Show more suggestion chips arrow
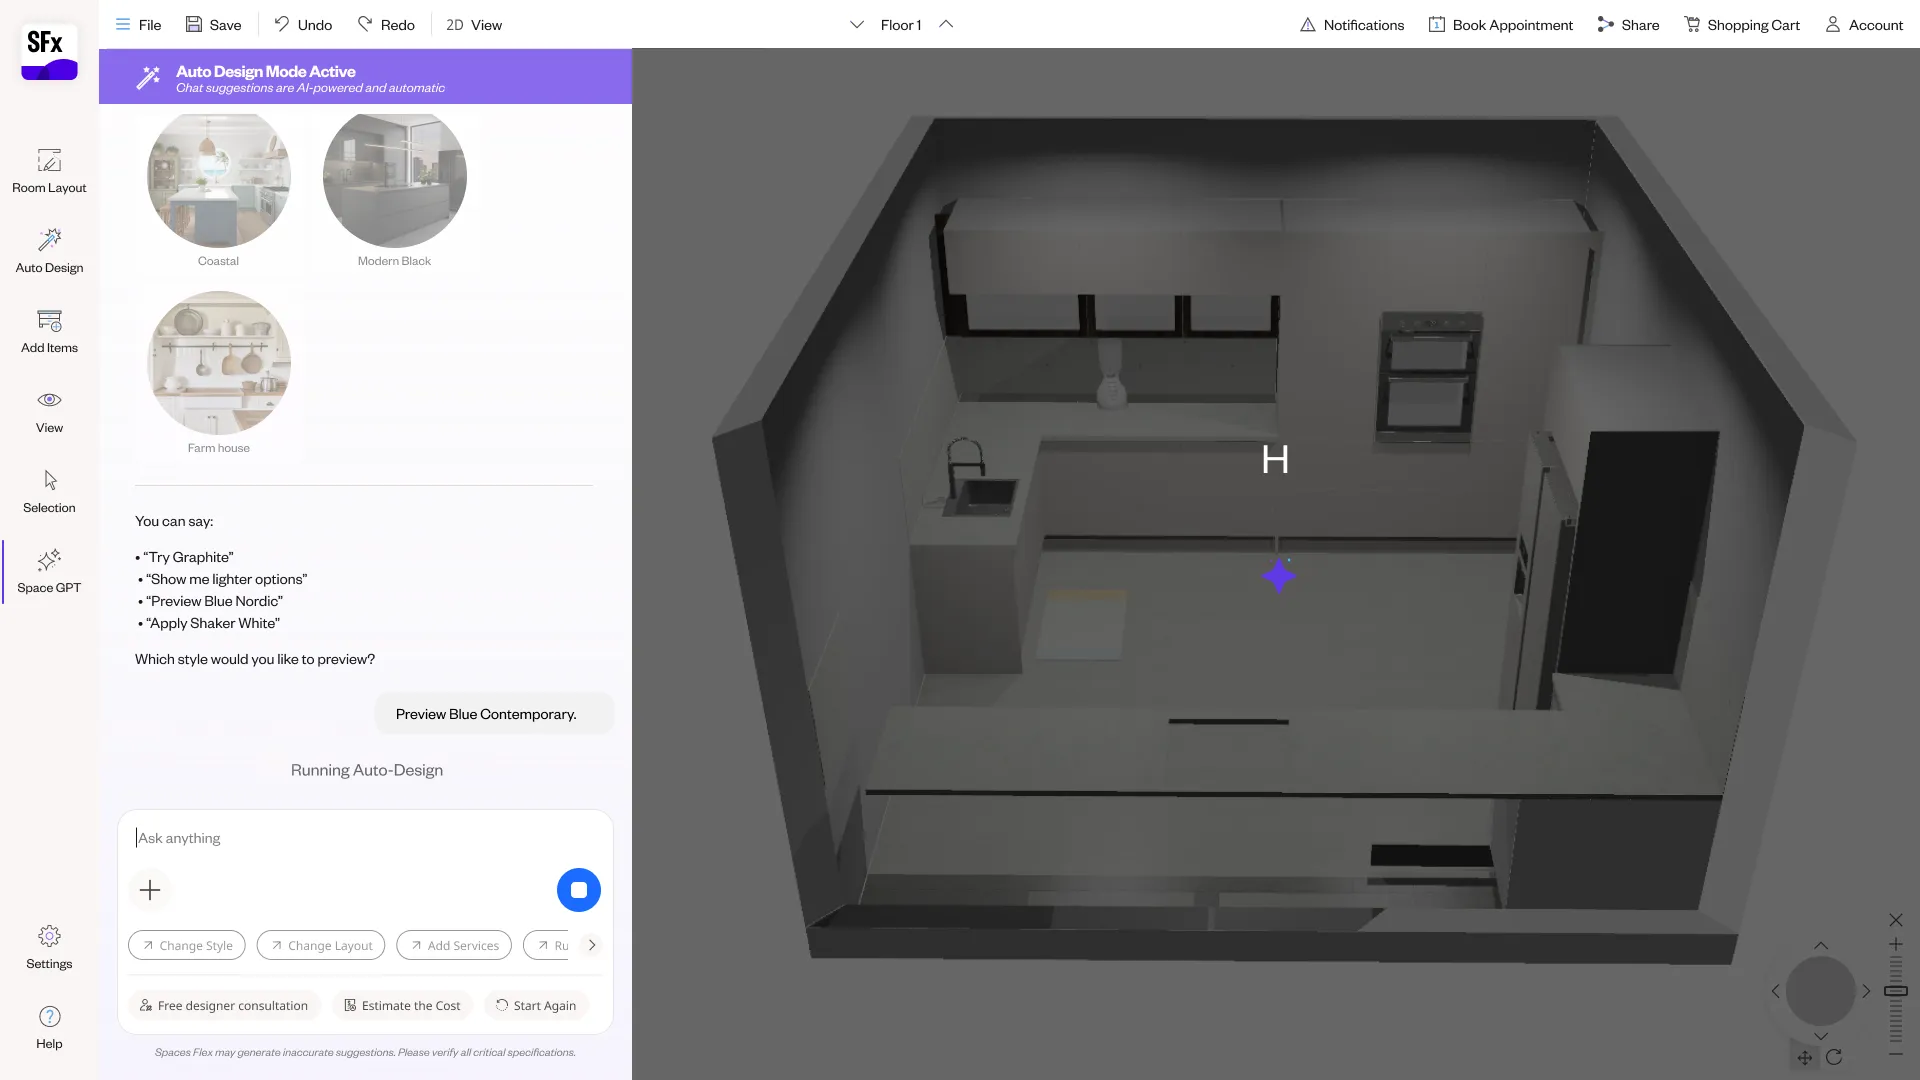Viewport: 1920px width, 1080px height. 592,945
